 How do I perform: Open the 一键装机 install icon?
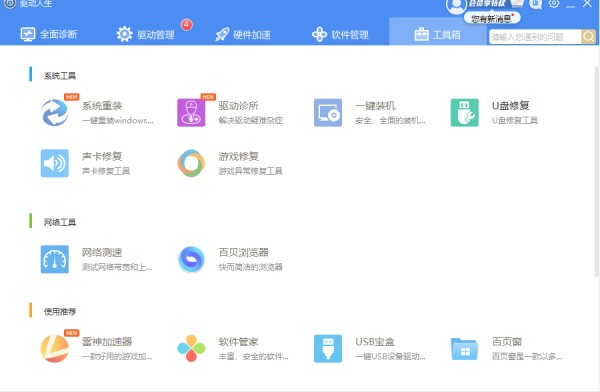click(x=328, y=113)
